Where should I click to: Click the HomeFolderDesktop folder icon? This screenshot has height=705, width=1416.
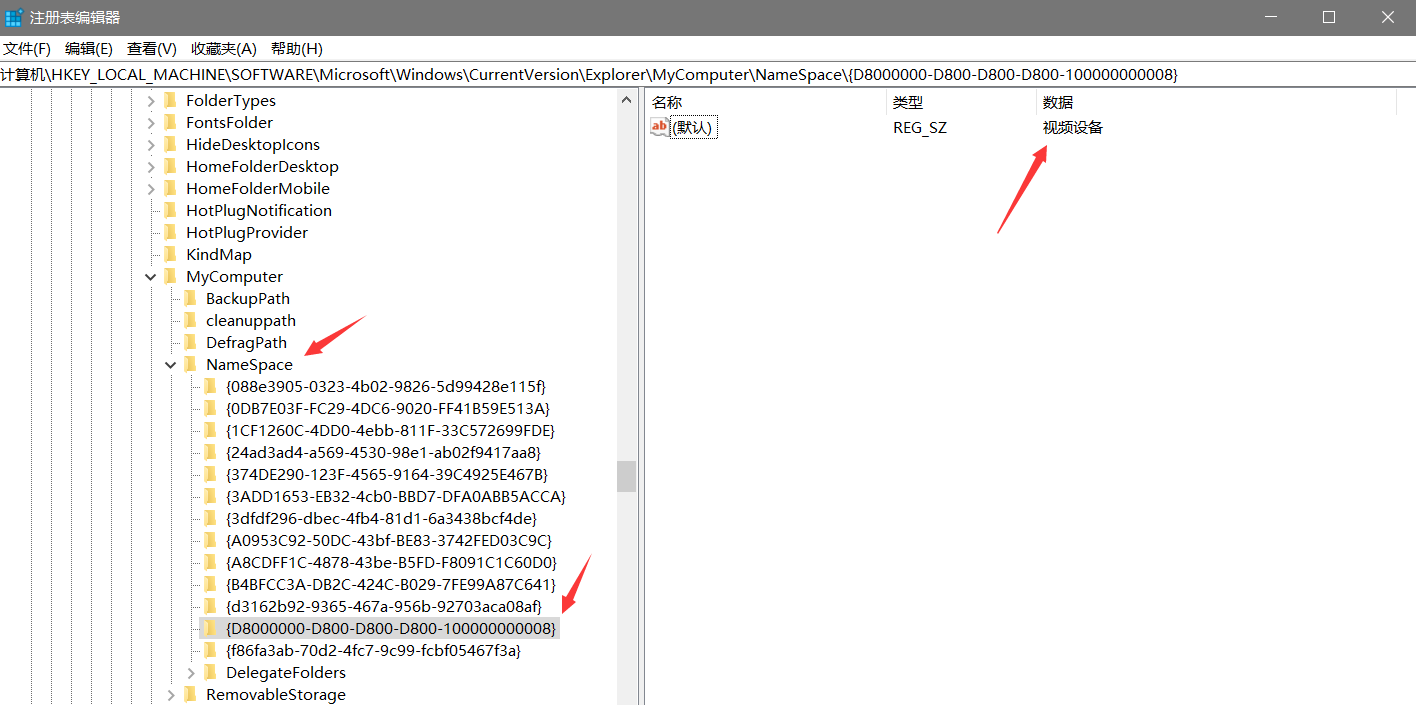point(170,166)
